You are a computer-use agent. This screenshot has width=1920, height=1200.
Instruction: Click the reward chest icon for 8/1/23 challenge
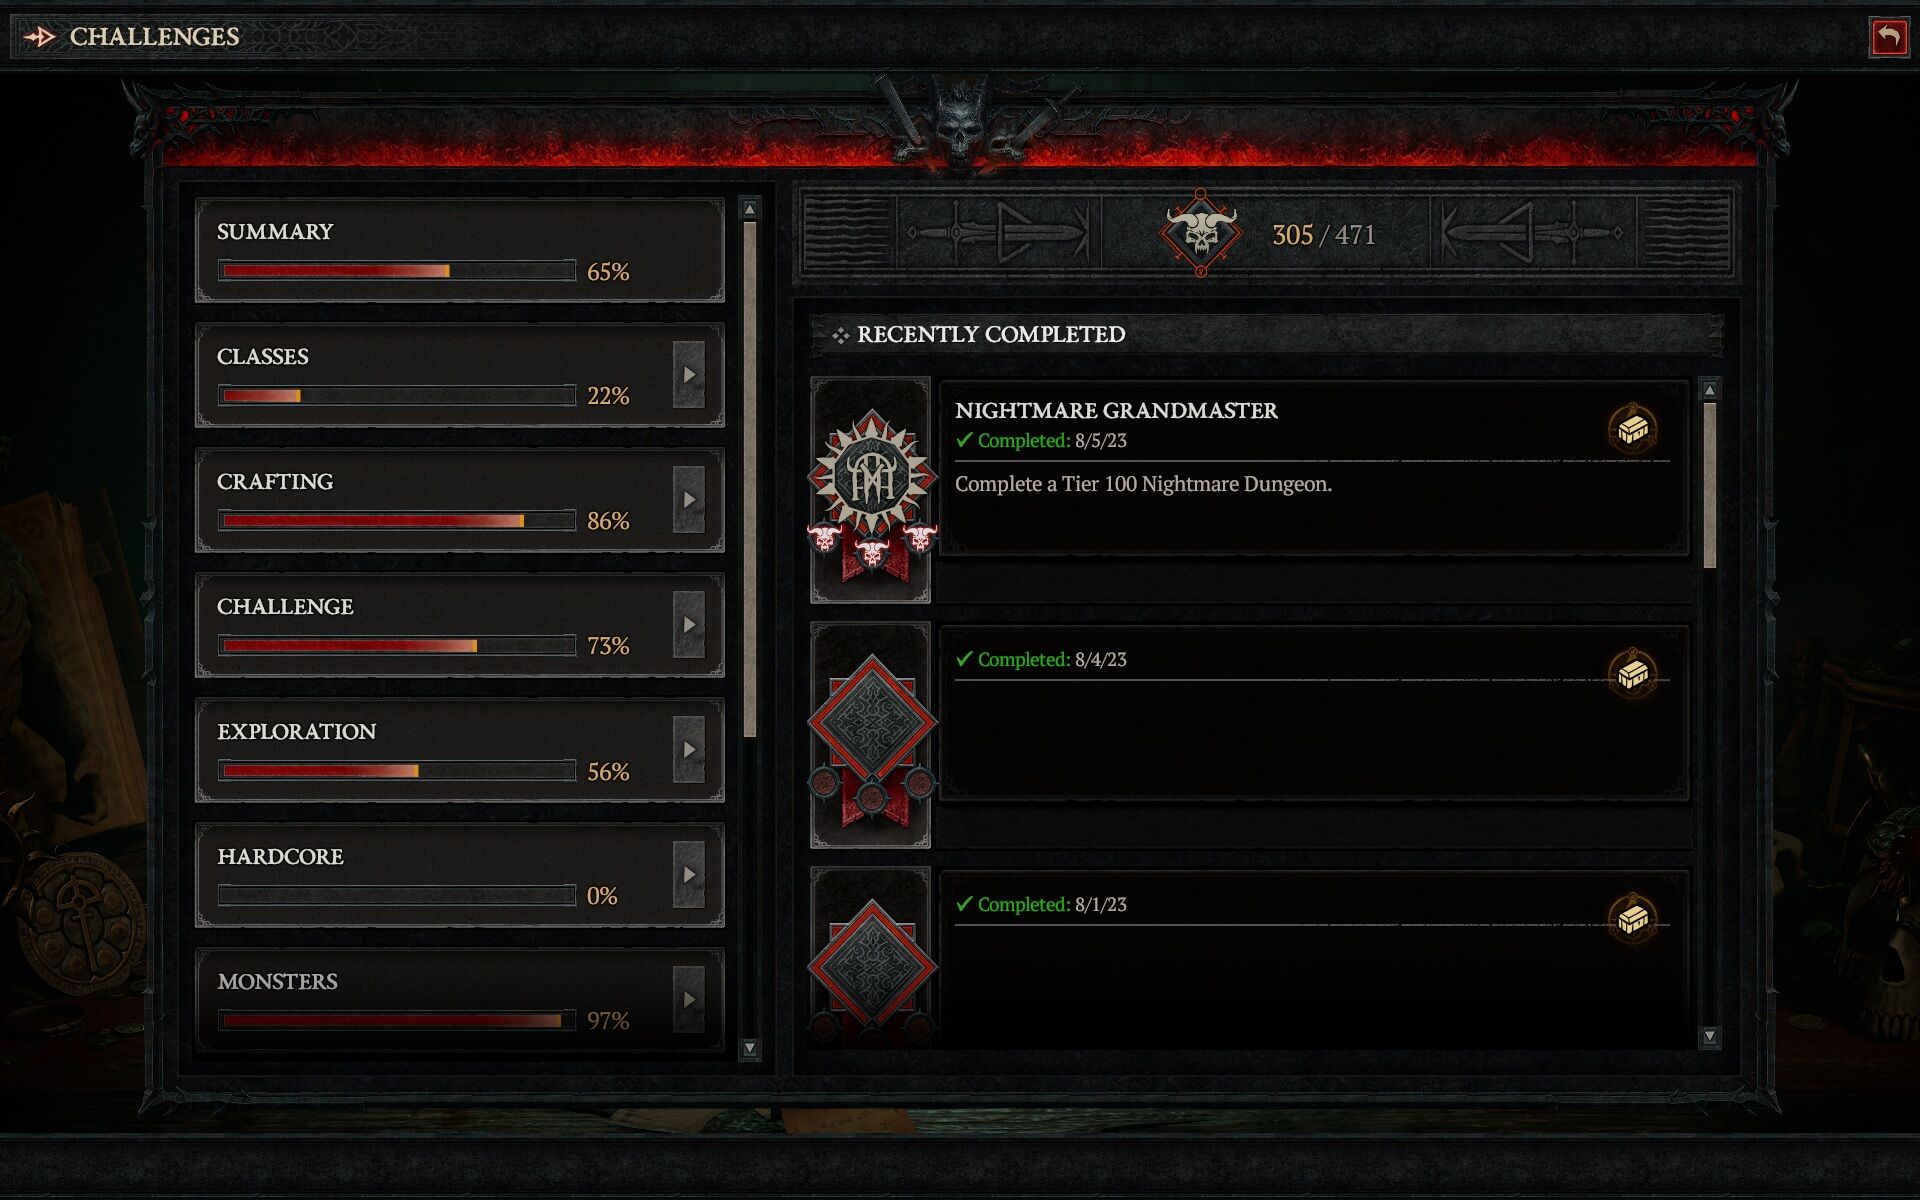pos(1632,918)
